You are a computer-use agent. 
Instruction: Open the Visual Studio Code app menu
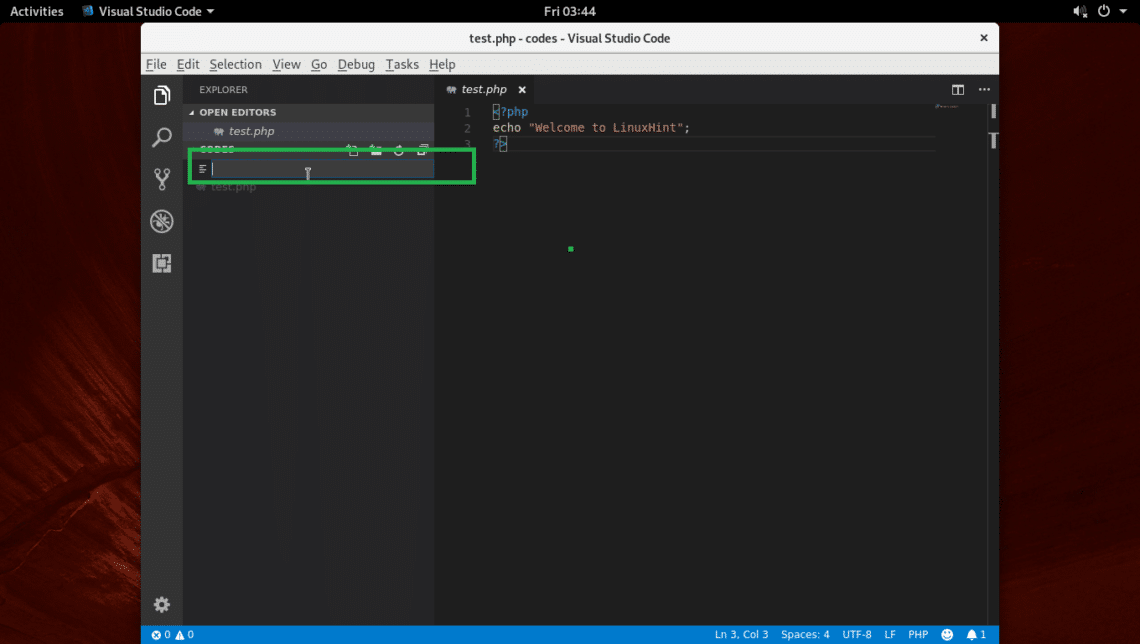tap(148, 11)
